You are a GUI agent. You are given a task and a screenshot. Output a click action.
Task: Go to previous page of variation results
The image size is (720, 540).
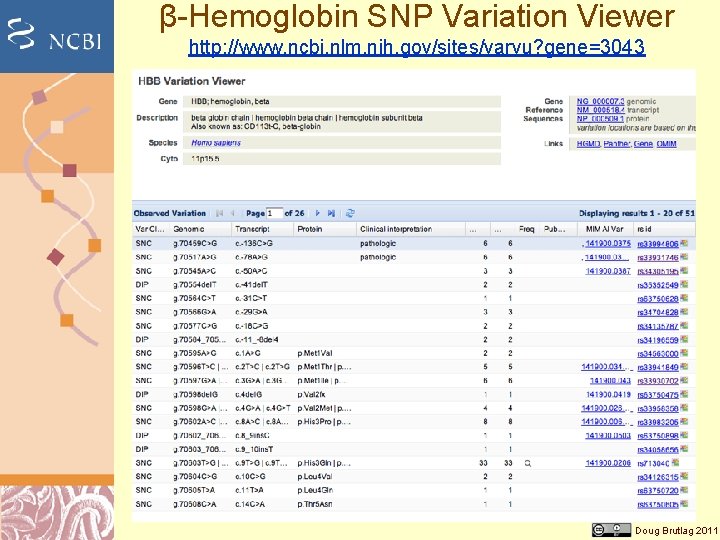click(232, 214)
